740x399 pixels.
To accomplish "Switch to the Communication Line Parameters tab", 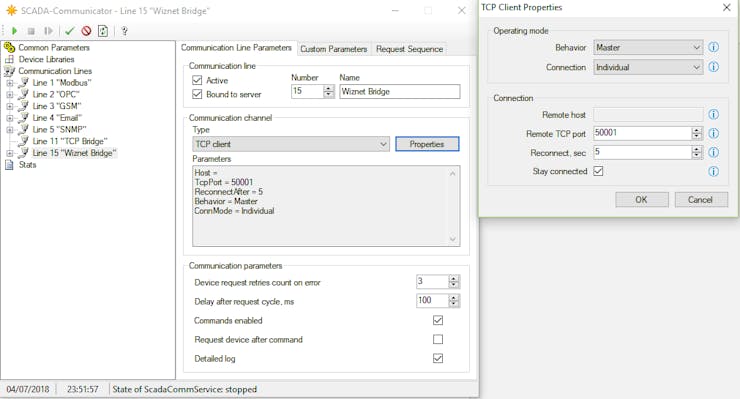I will (236, 48).
